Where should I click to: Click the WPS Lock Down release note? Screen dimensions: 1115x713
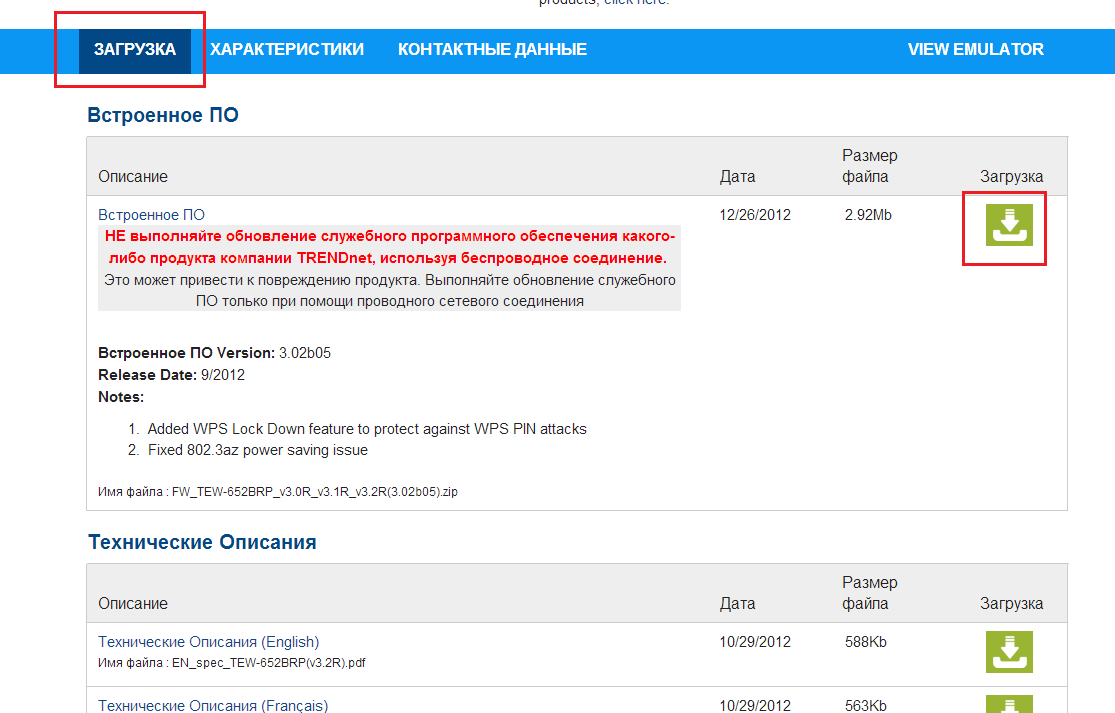367,429
